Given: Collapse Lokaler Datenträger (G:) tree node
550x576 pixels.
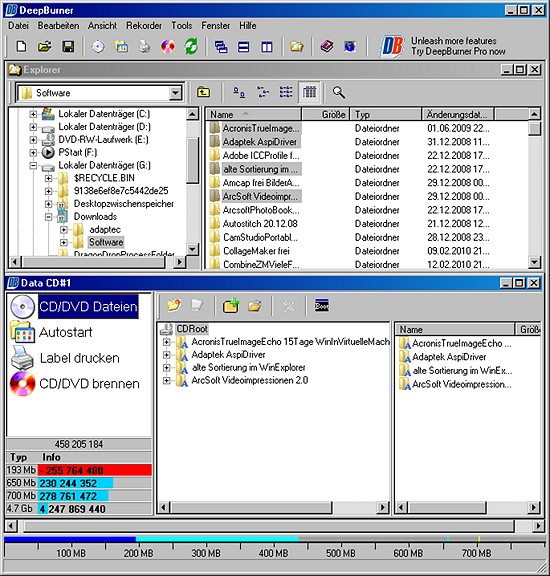Looking at the screenshot, I should pyautogui.click(x=33, y=166).
